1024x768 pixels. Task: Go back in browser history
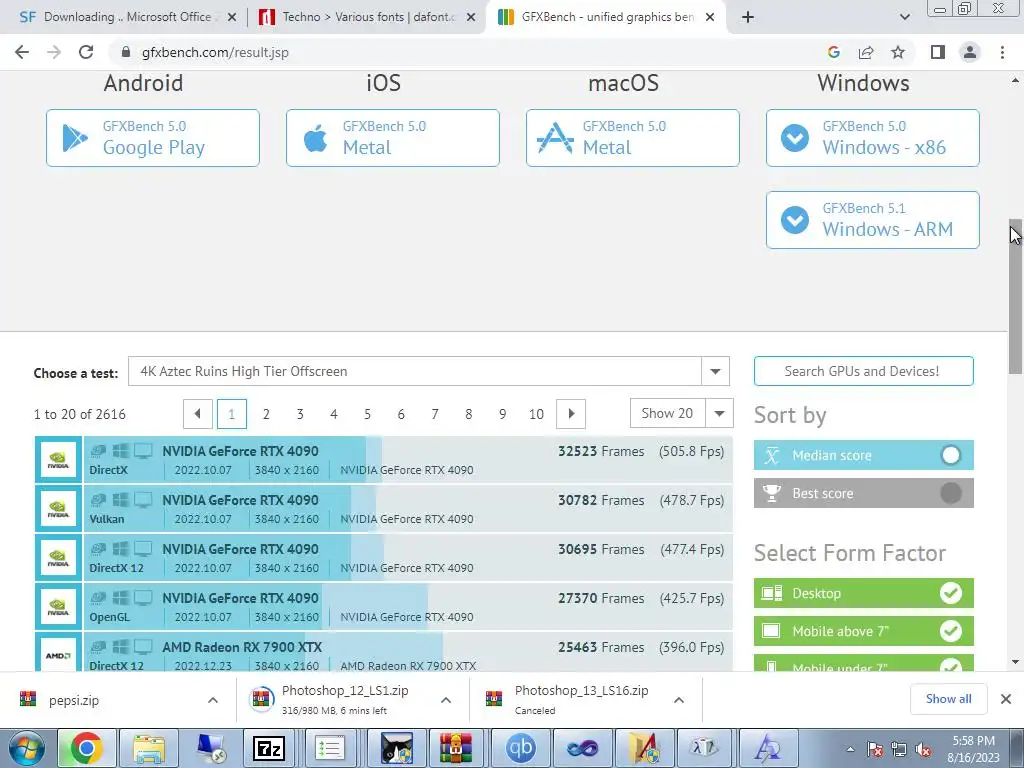point(22,52)
